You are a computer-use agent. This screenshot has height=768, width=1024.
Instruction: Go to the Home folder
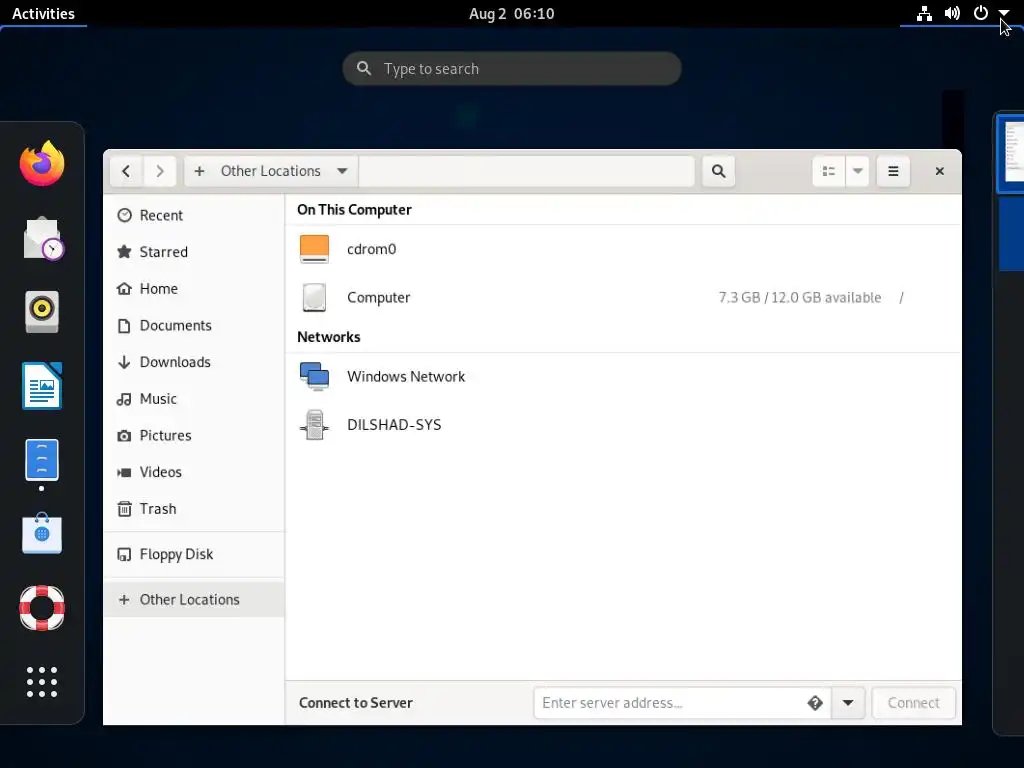[193, 289]
